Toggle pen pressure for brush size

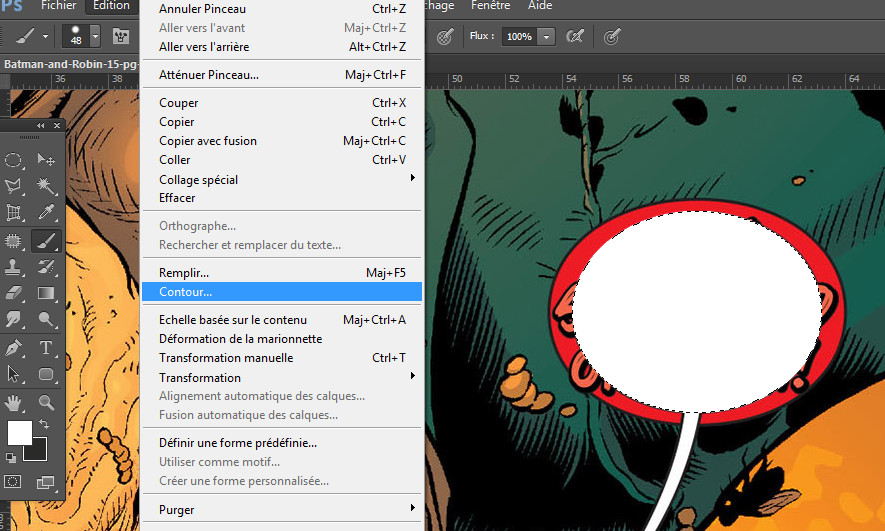[x=612, y=37]
